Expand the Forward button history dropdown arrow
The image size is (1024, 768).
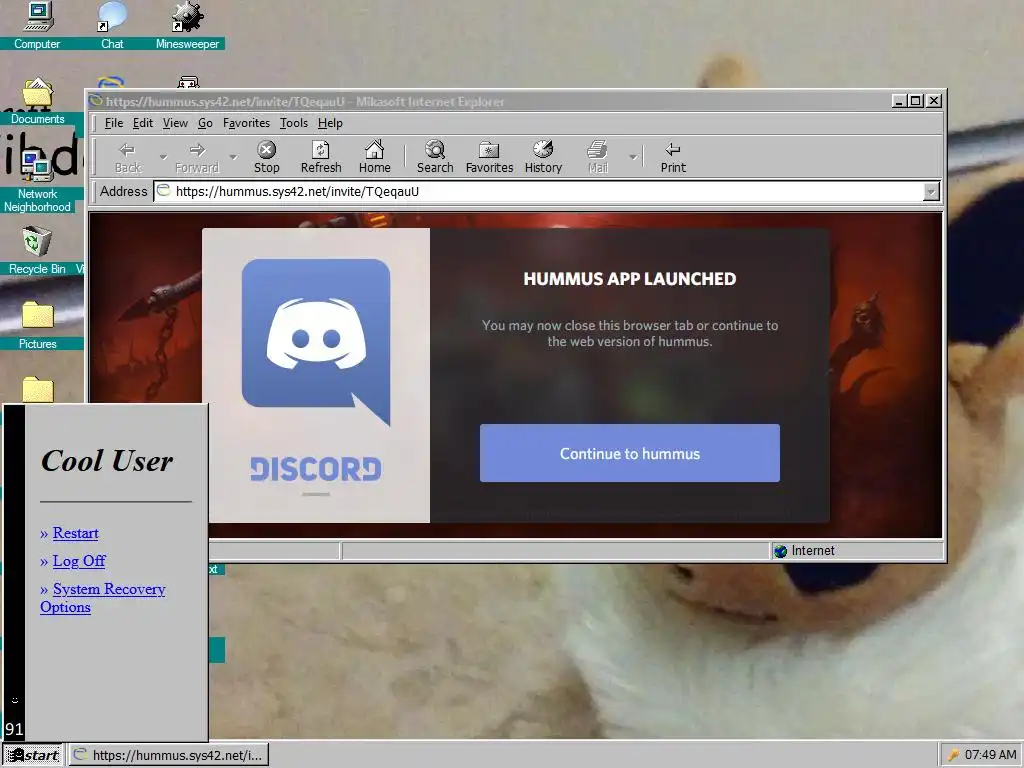point(233,157)
